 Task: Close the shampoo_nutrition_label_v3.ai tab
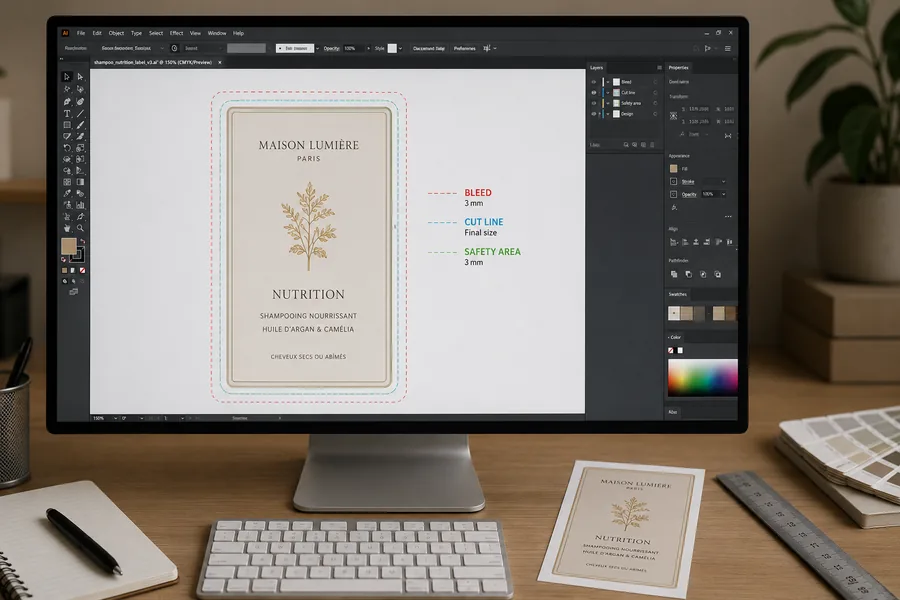[x=220, y=62]
